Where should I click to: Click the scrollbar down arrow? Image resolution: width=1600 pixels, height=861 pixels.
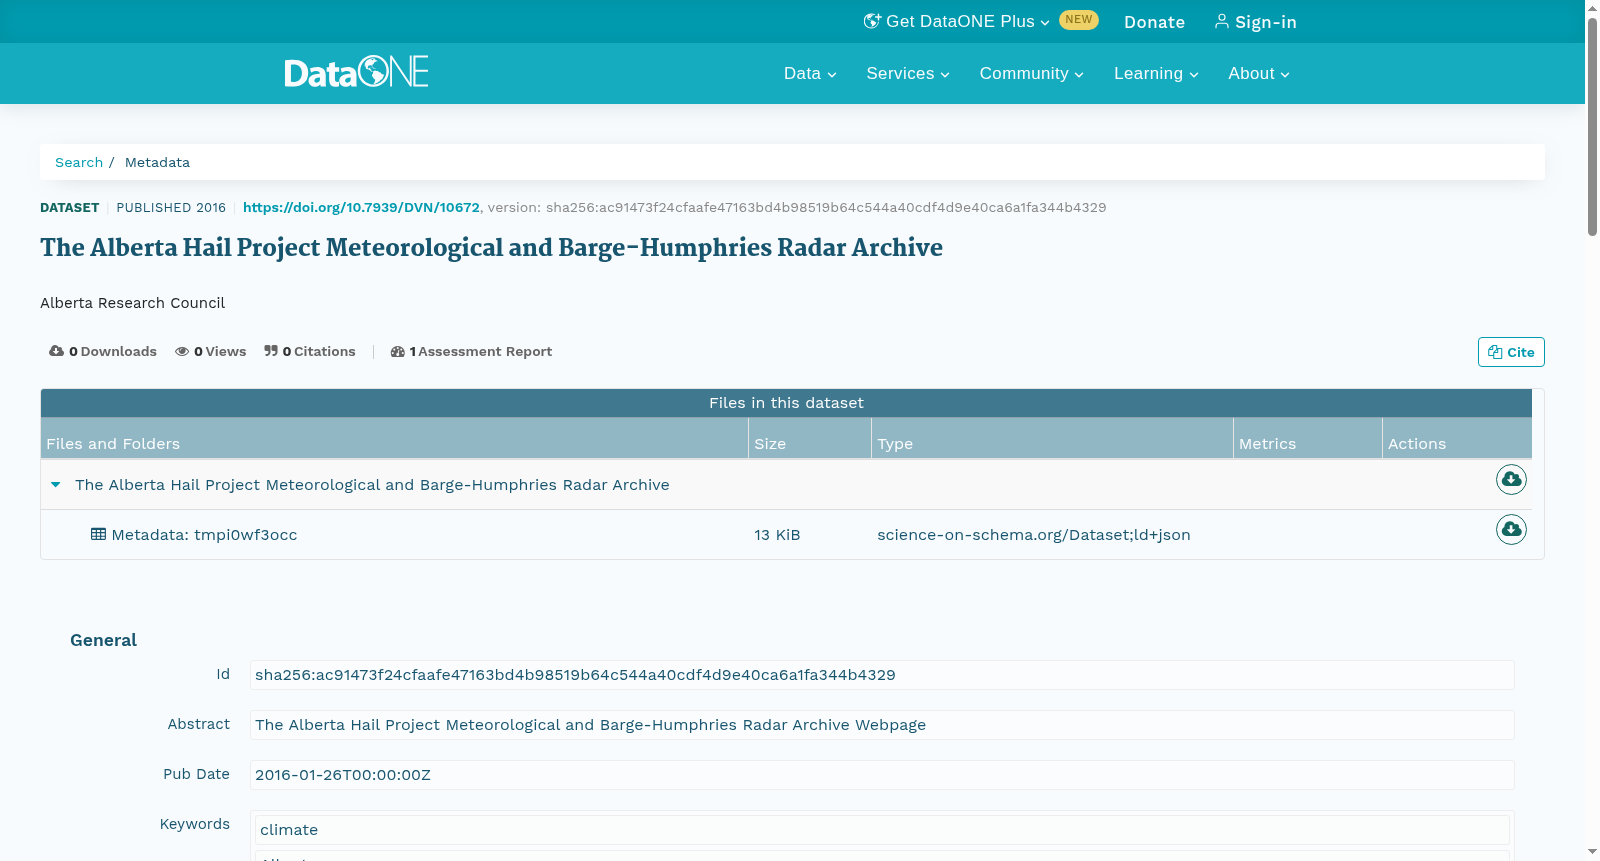(1592, 852)
